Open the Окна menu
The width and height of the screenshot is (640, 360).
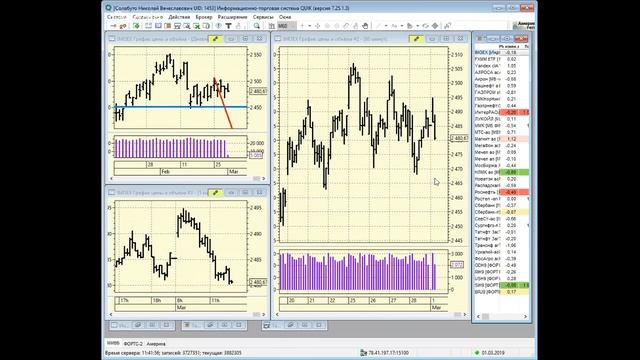[284, 17]
